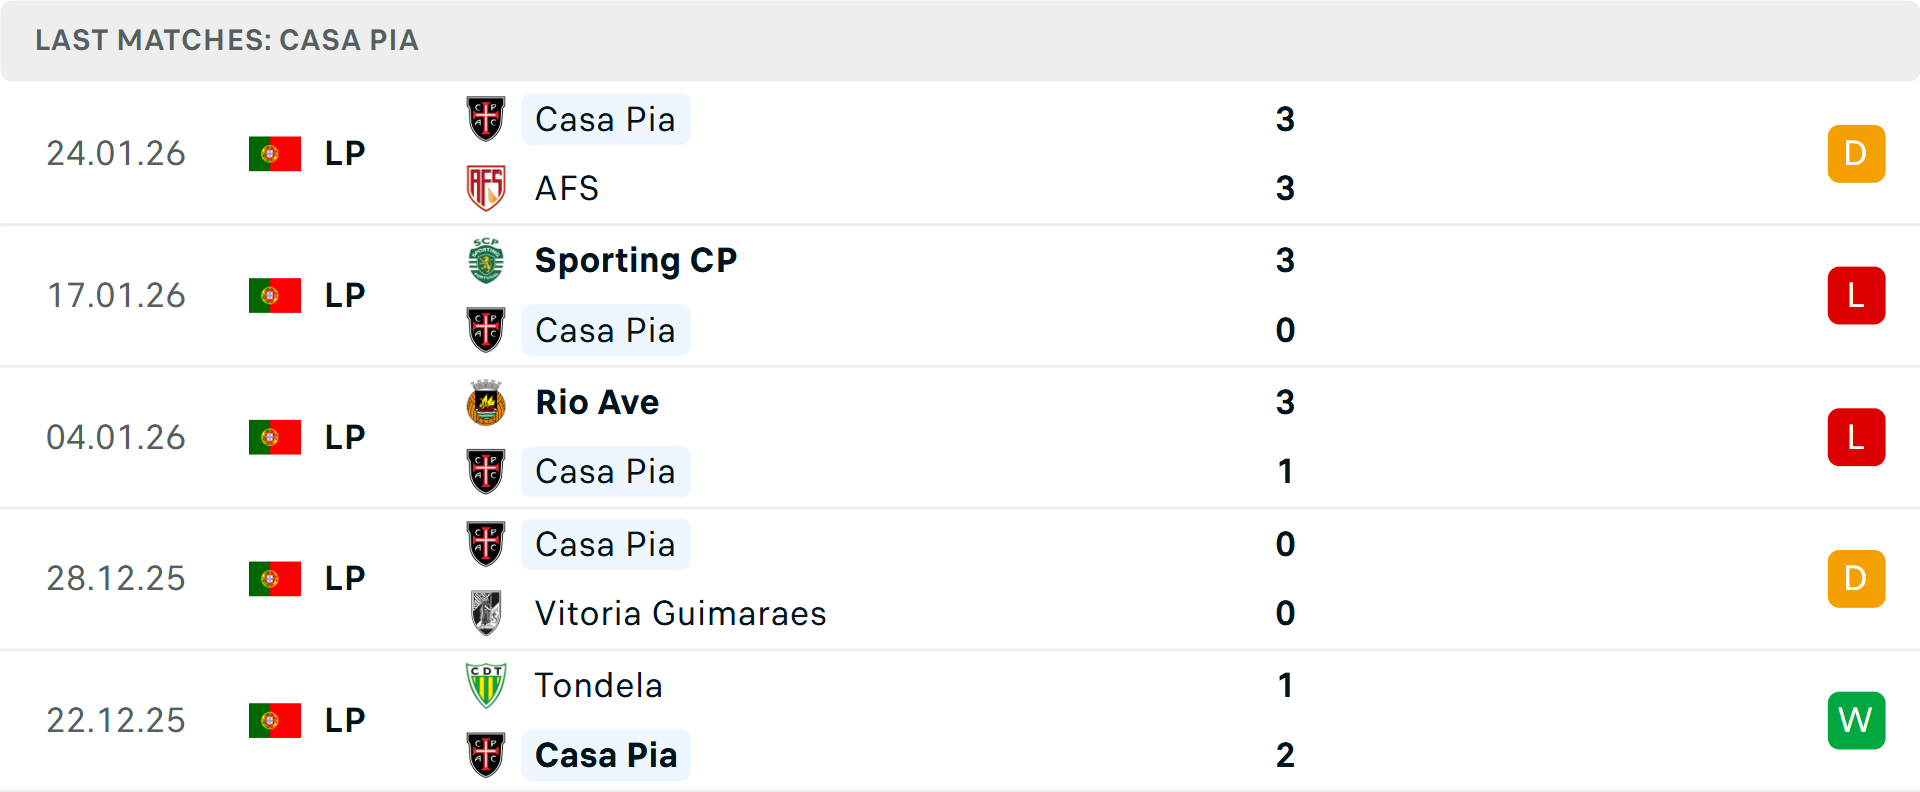
Task: Click Portugal flag for 22.12.25 match
Action: (275, 720)
